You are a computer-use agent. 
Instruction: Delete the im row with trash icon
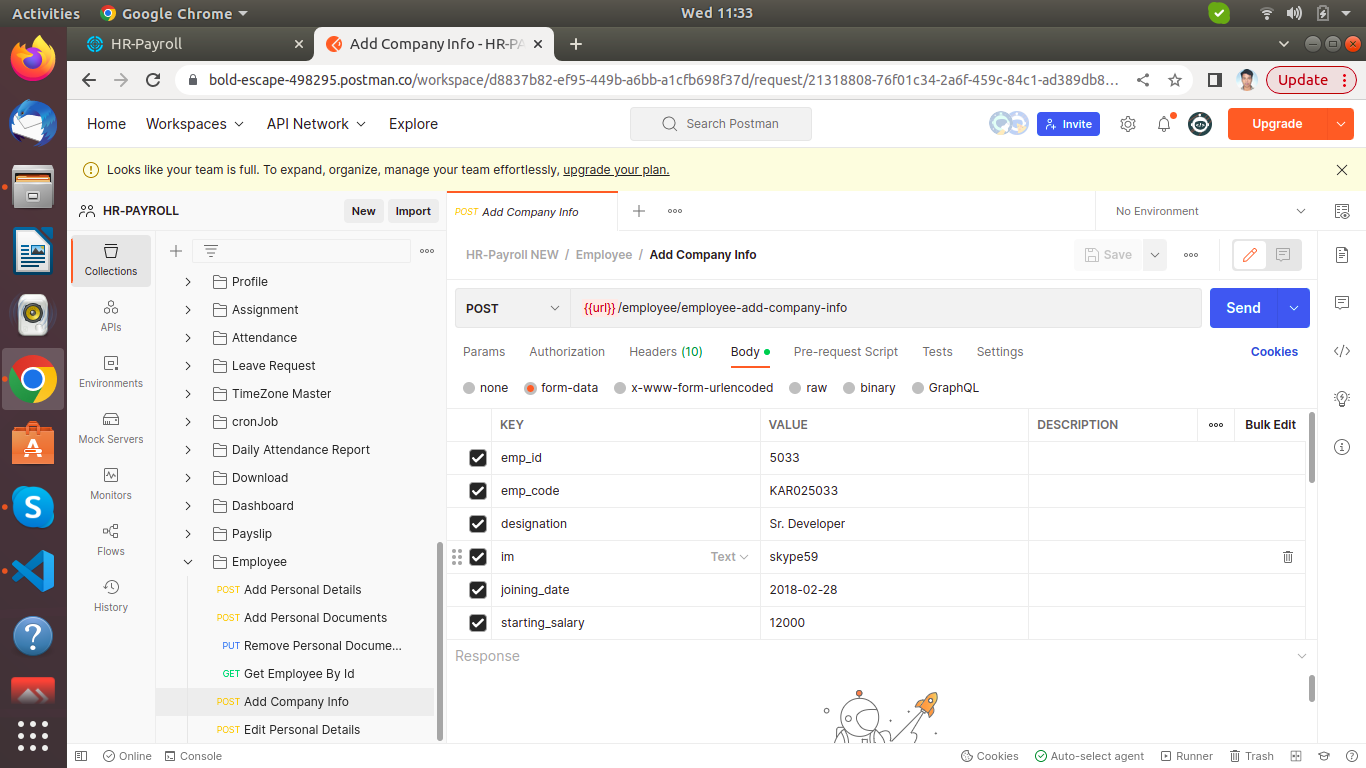point(1287,557)
